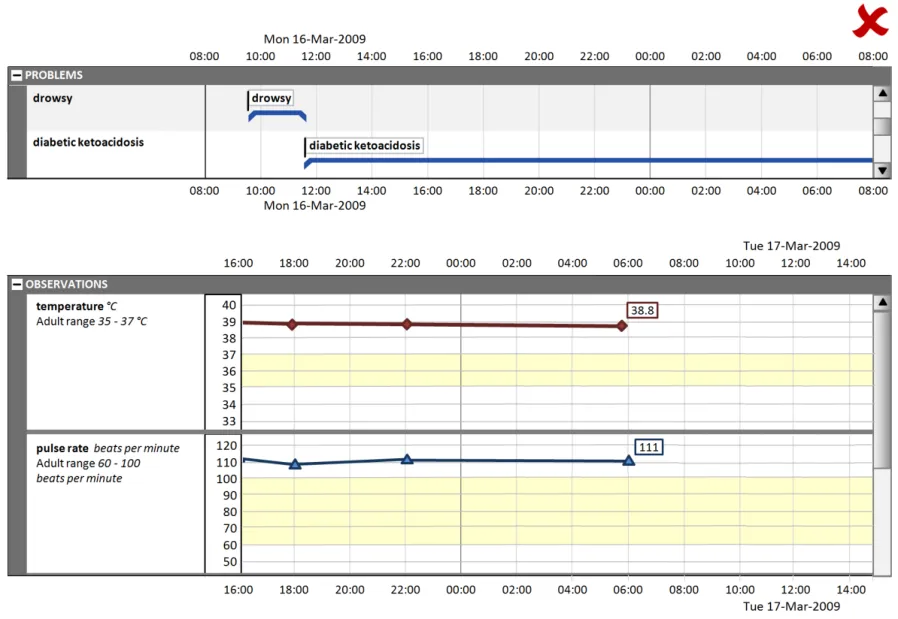Collapse the PROBLEMS section
The image size is (898, 619).
(17, 75)
